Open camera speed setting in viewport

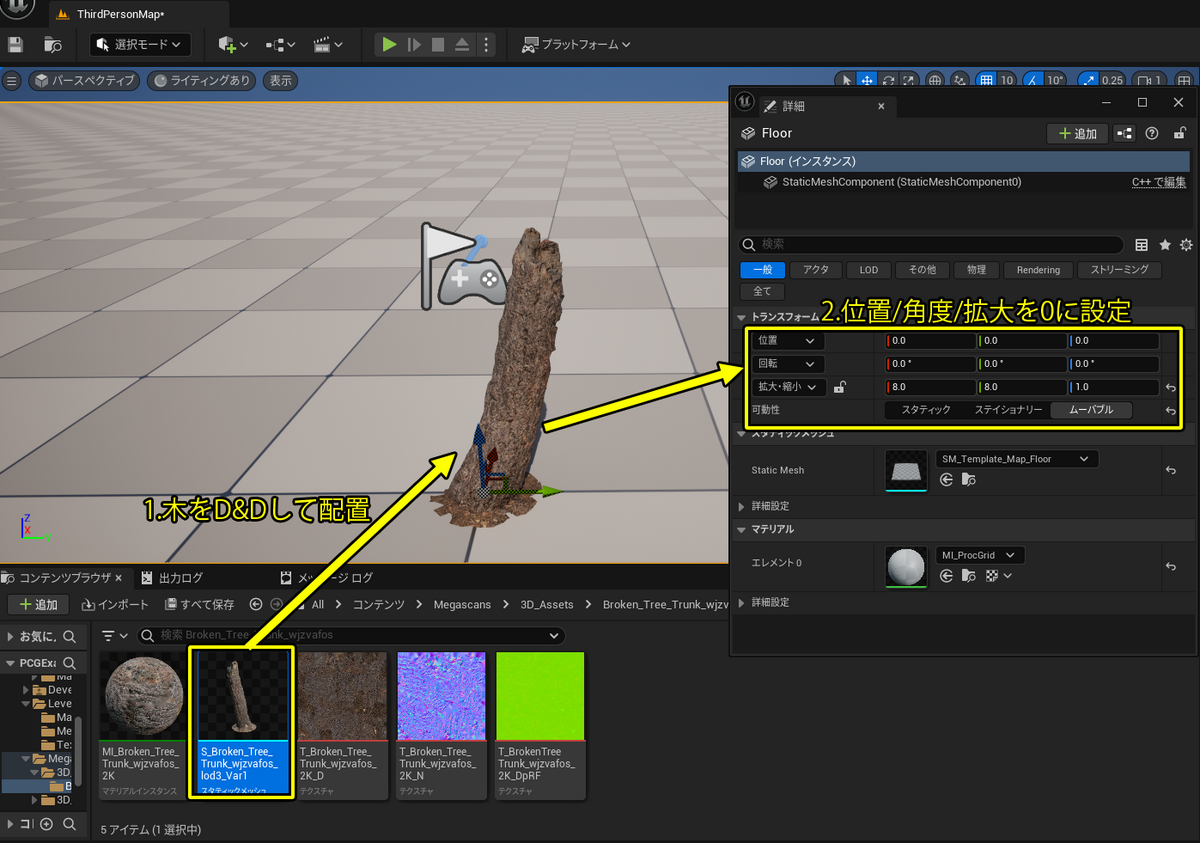[1150, 81]
